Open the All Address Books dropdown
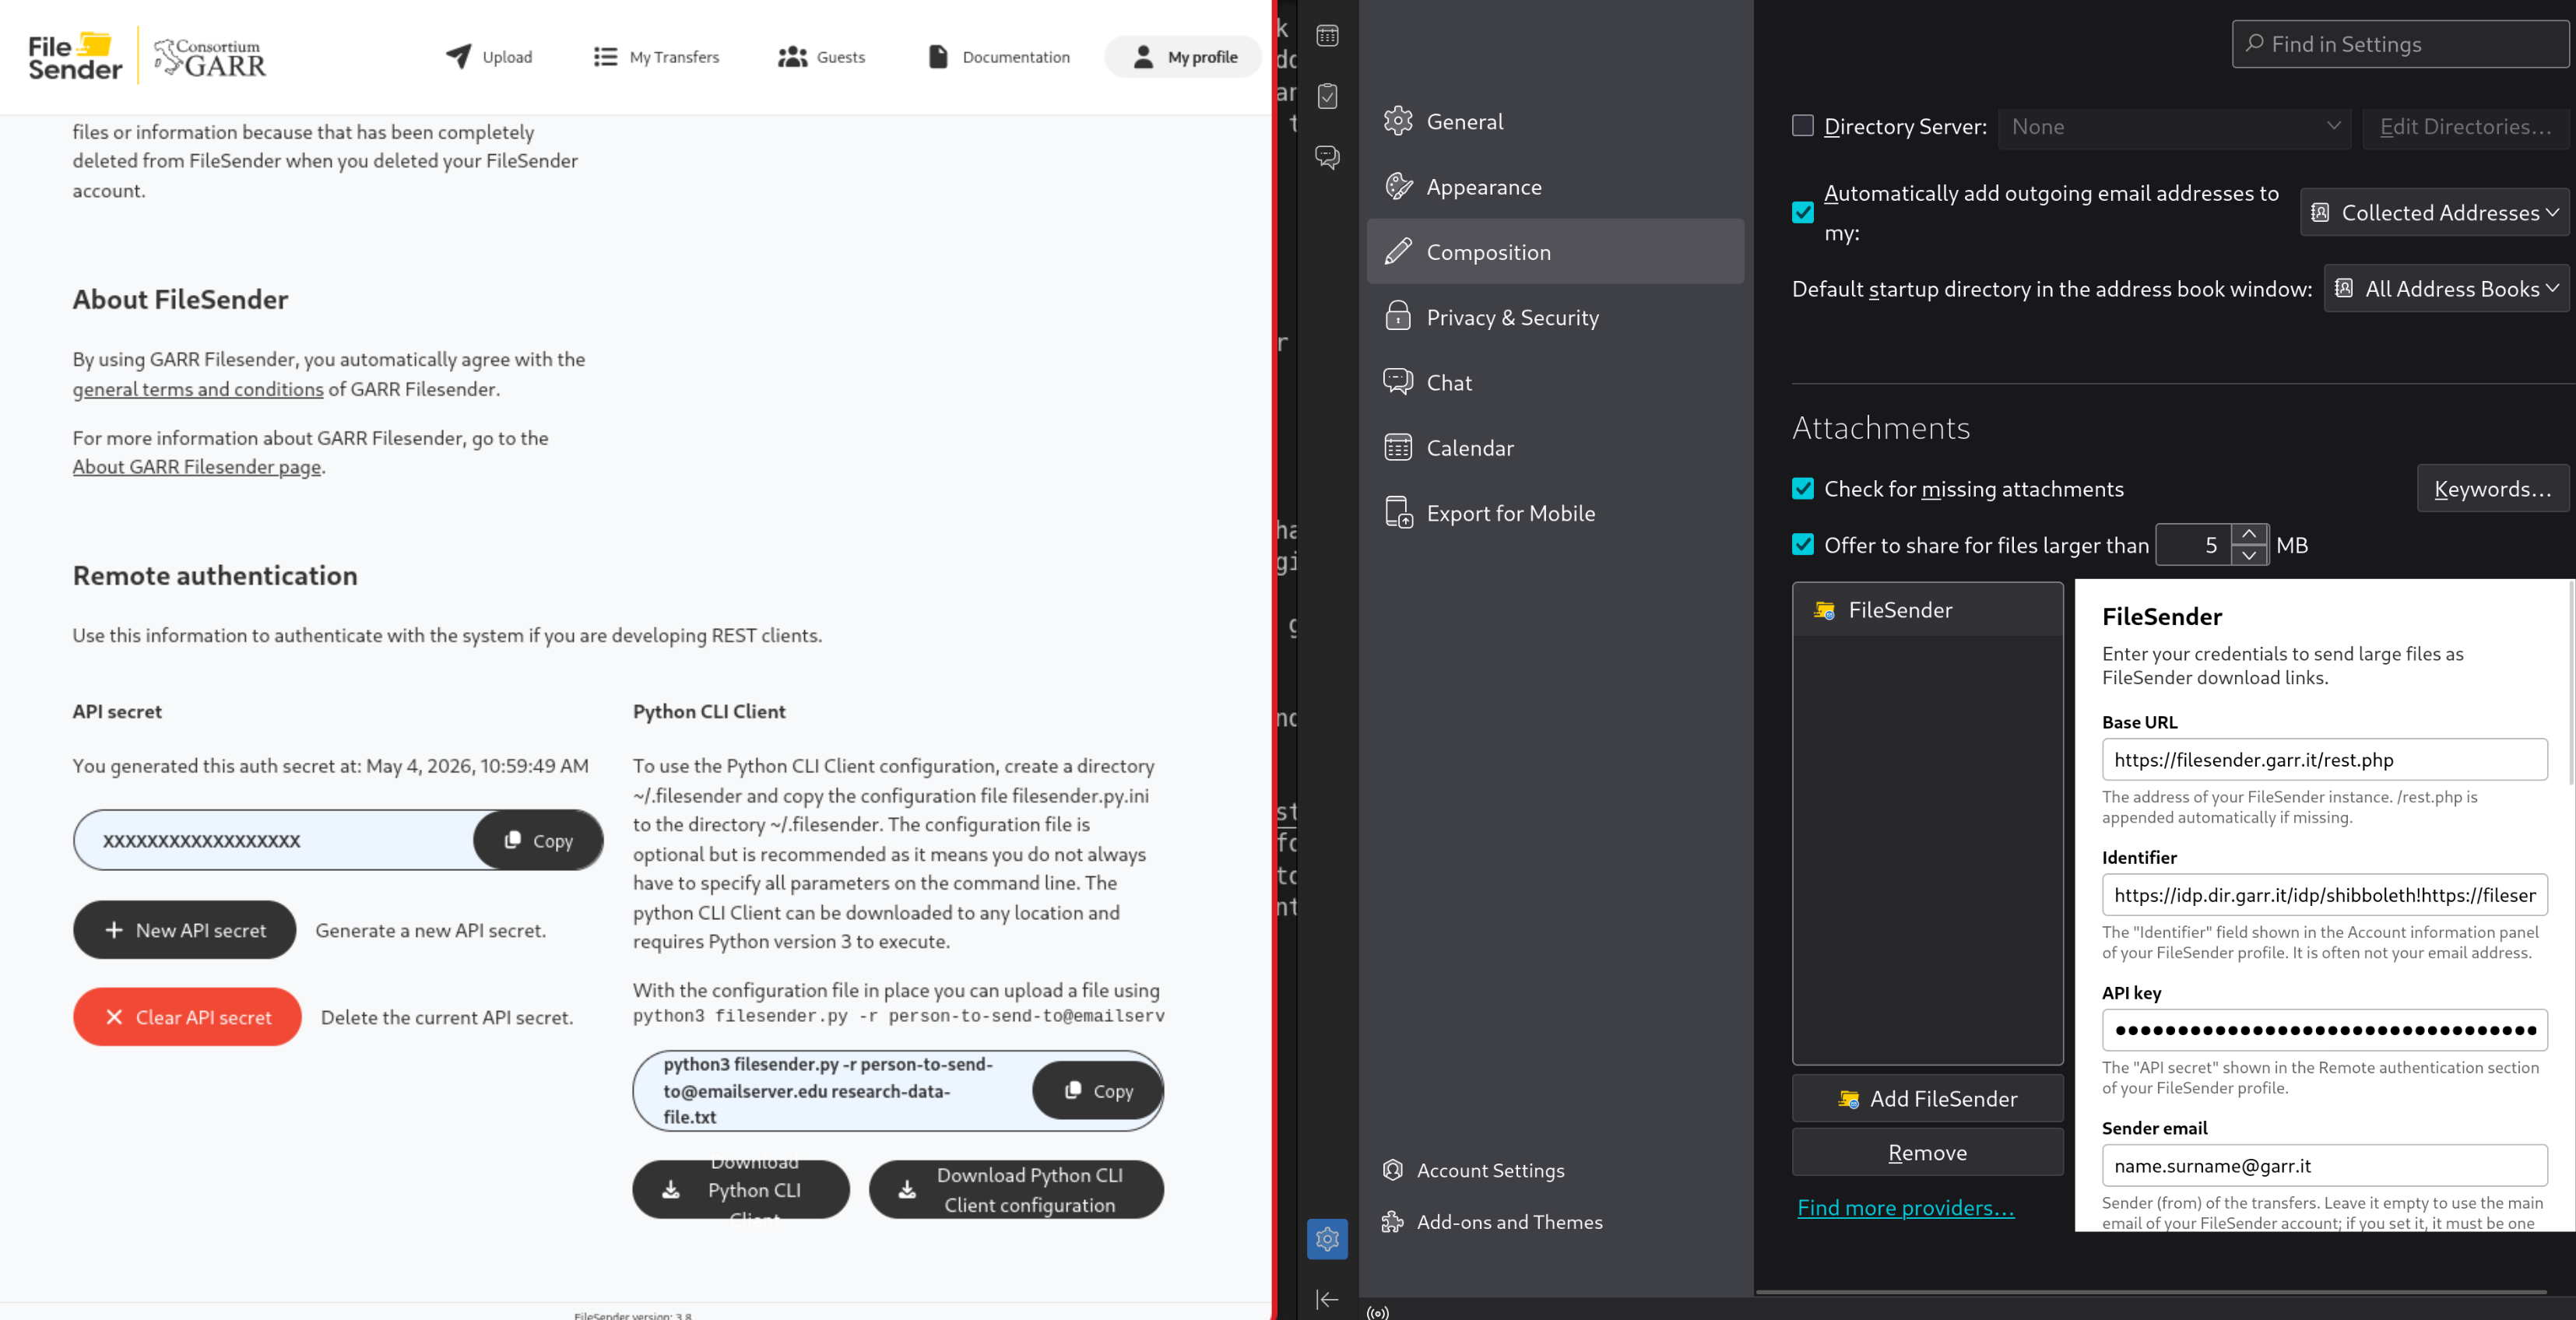Screen dimensions: 2576x1320 pos(2446,288)
